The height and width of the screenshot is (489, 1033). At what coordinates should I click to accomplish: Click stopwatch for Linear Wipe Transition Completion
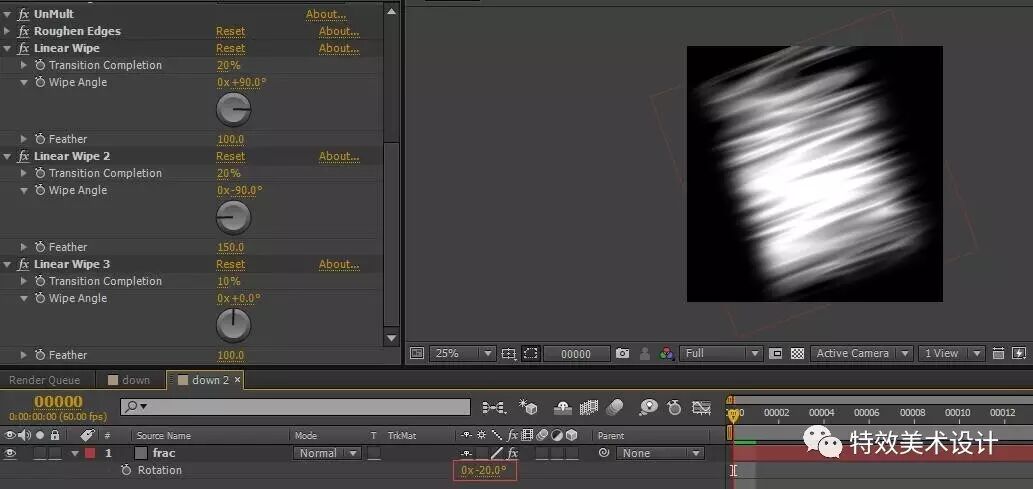pyautogui.click(x=40, y=65)
